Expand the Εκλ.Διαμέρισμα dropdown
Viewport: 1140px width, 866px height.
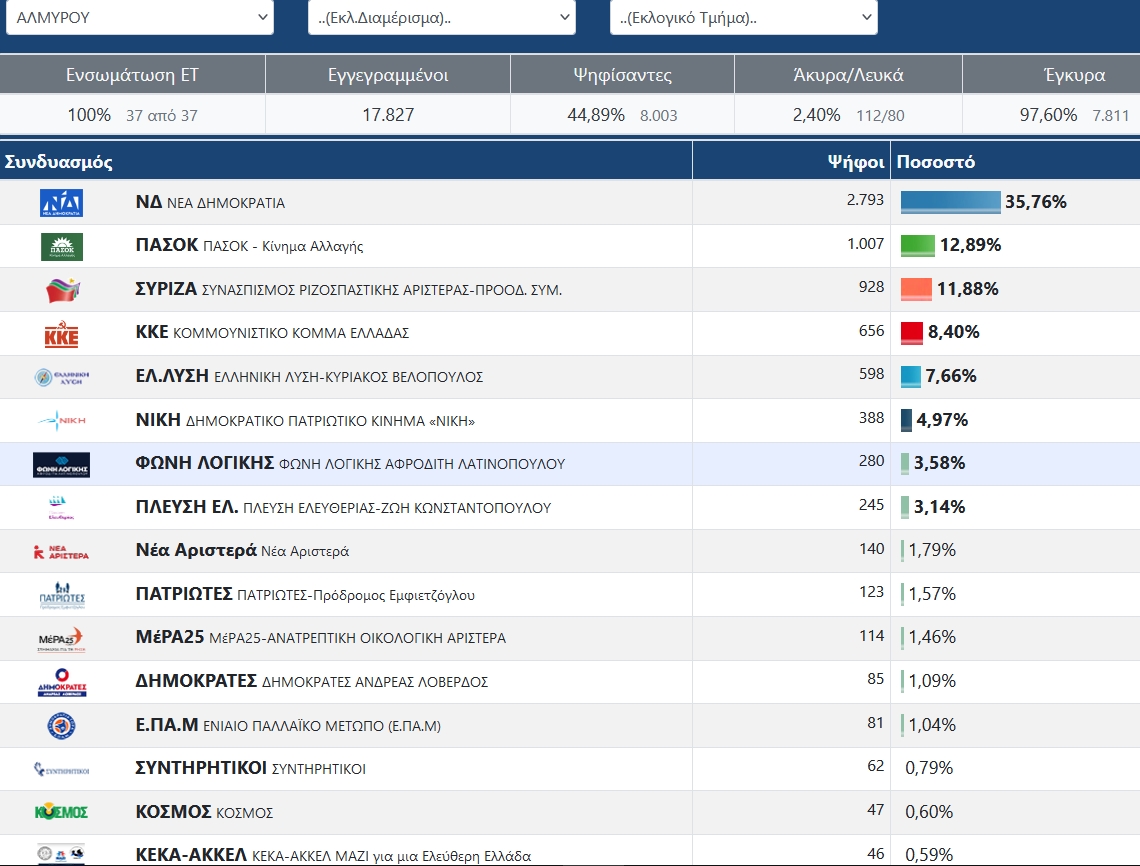pyautogui.click(x=441, y=17)
